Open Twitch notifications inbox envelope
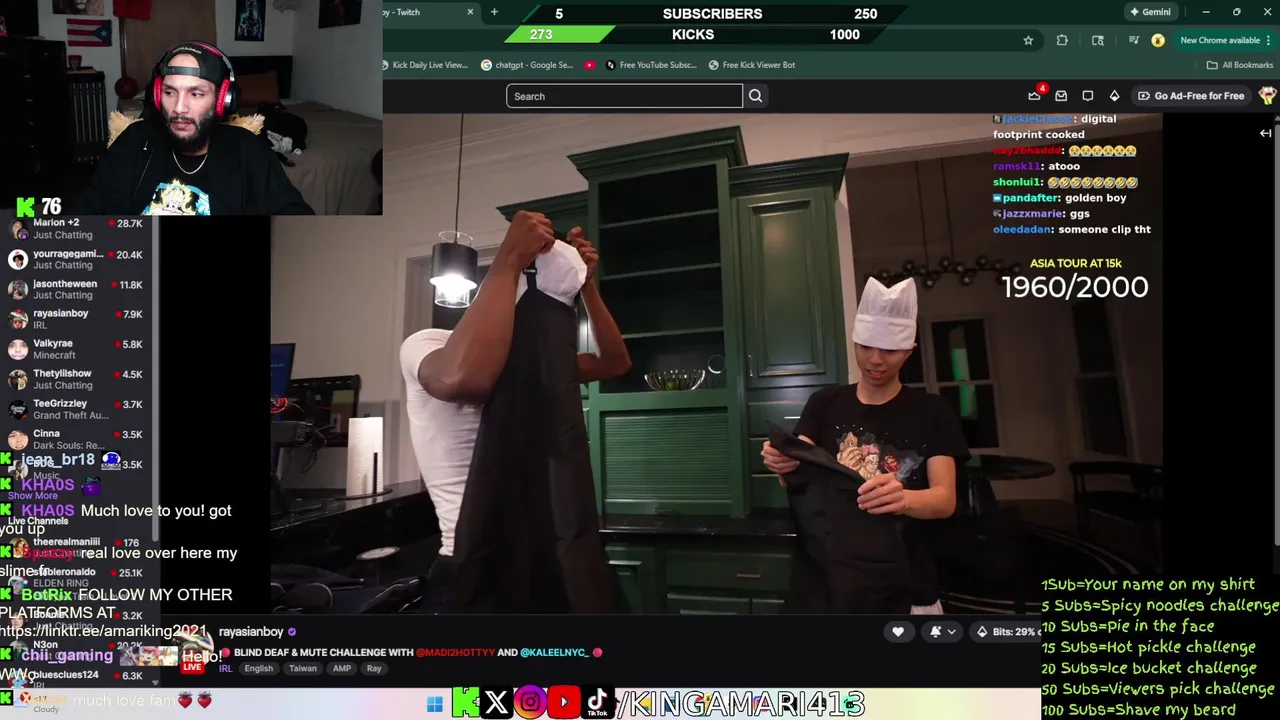Screen dimensions: 1280x720 1061,96
